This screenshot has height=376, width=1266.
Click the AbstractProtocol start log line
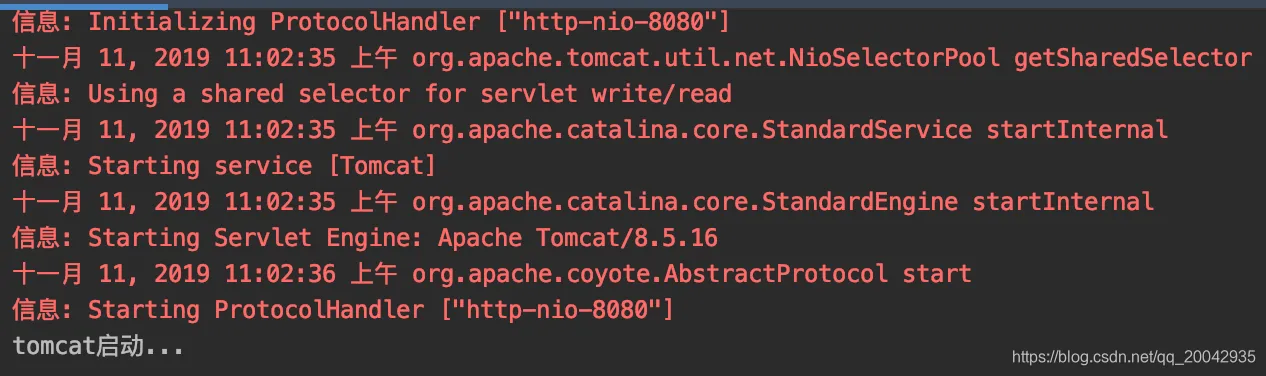point(491,273)
